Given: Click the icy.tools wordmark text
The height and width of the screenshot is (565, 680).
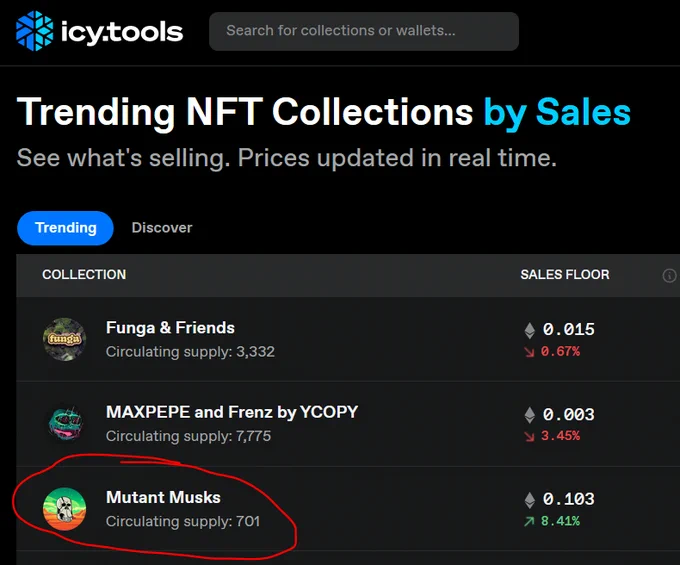Looking at the screenshot, I should point(122,33).
